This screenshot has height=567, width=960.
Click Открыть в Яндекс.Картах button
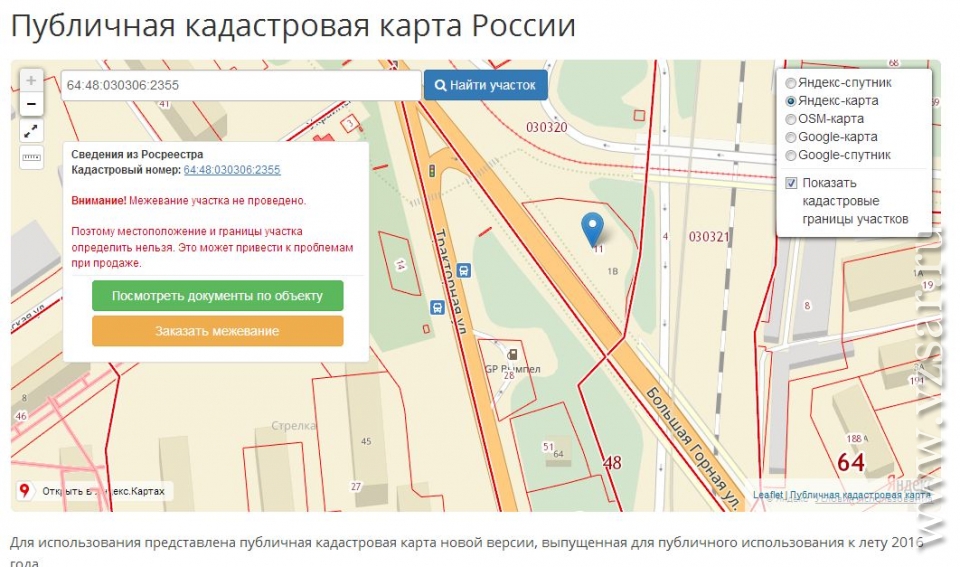94,491
